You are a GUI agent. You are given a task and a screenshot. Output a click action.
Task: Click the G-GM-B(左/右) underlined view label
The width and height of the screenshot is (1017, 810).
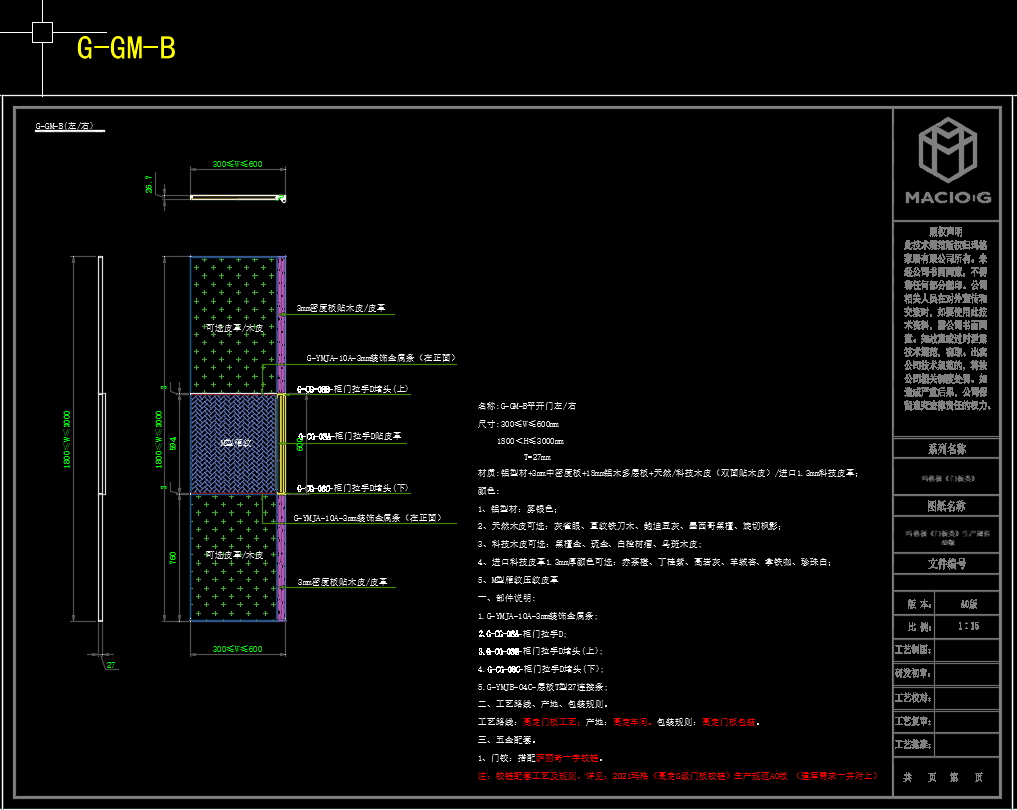[x=64, y=127]
